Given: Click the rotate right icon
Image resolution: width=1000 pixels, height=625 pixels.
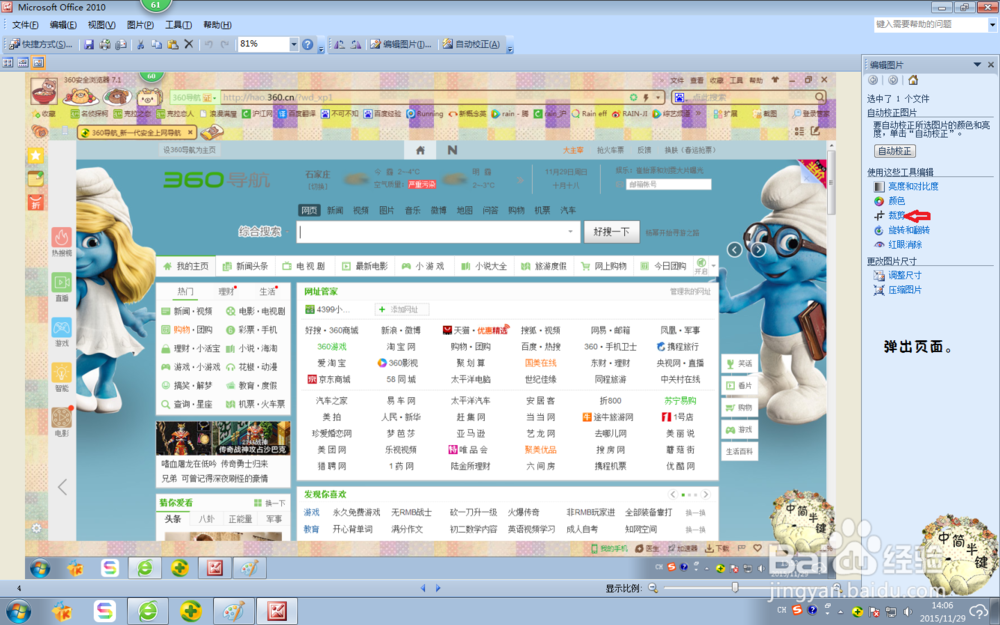Looking at the screenshot, I should tap(356, 44).
